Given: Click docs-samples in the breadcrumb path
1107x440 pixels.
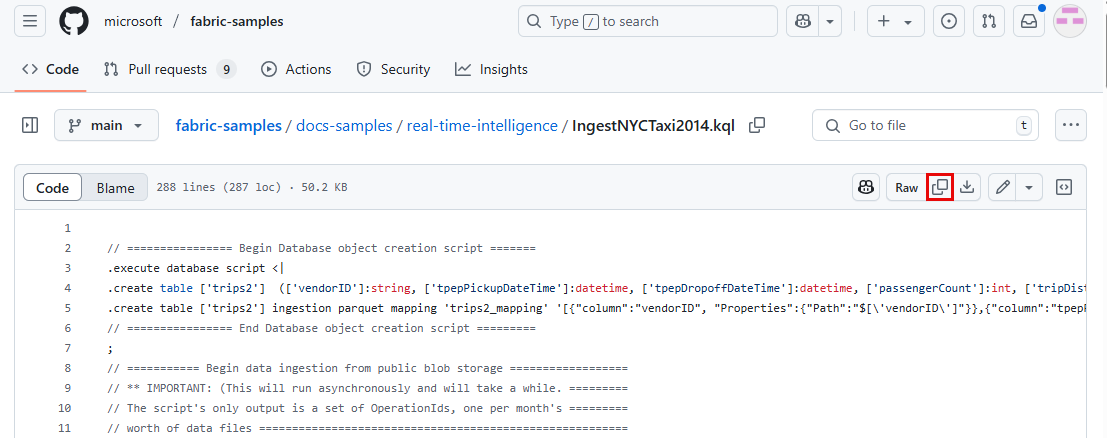Looking at the screenshot, I should pos(344,126).
